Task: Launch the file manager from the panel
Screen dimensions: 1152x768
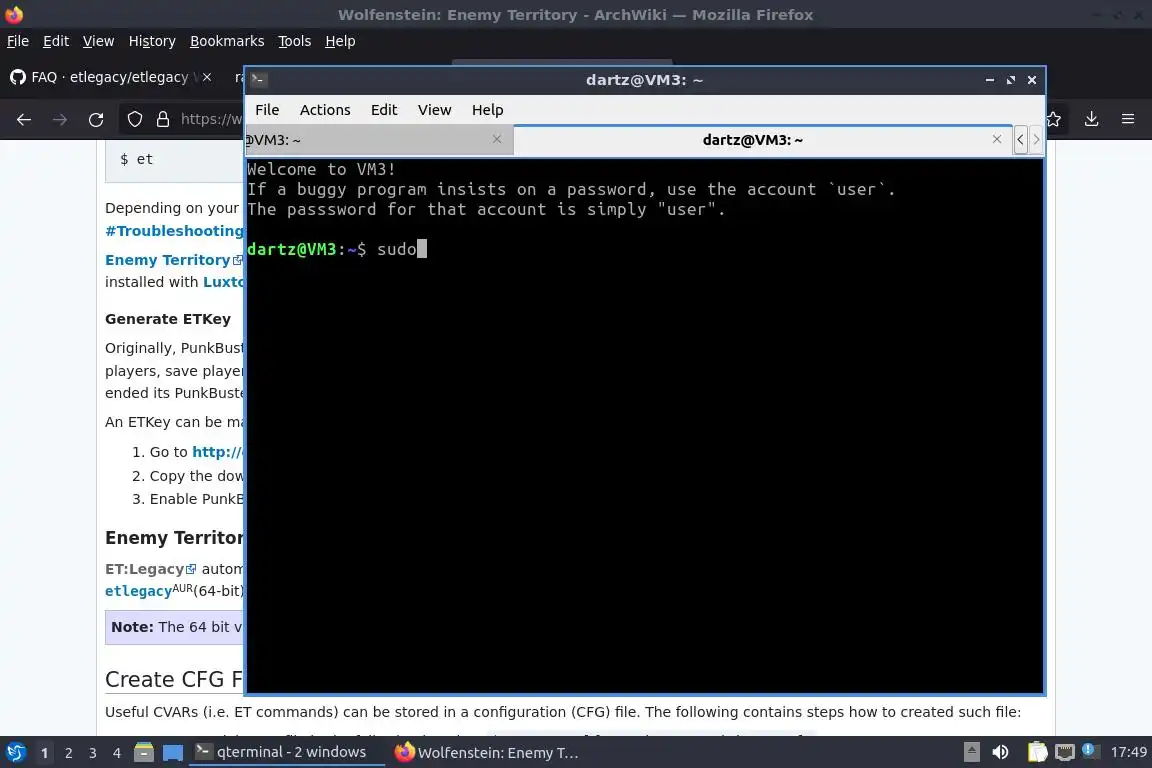Action: (x=144, y=753)
